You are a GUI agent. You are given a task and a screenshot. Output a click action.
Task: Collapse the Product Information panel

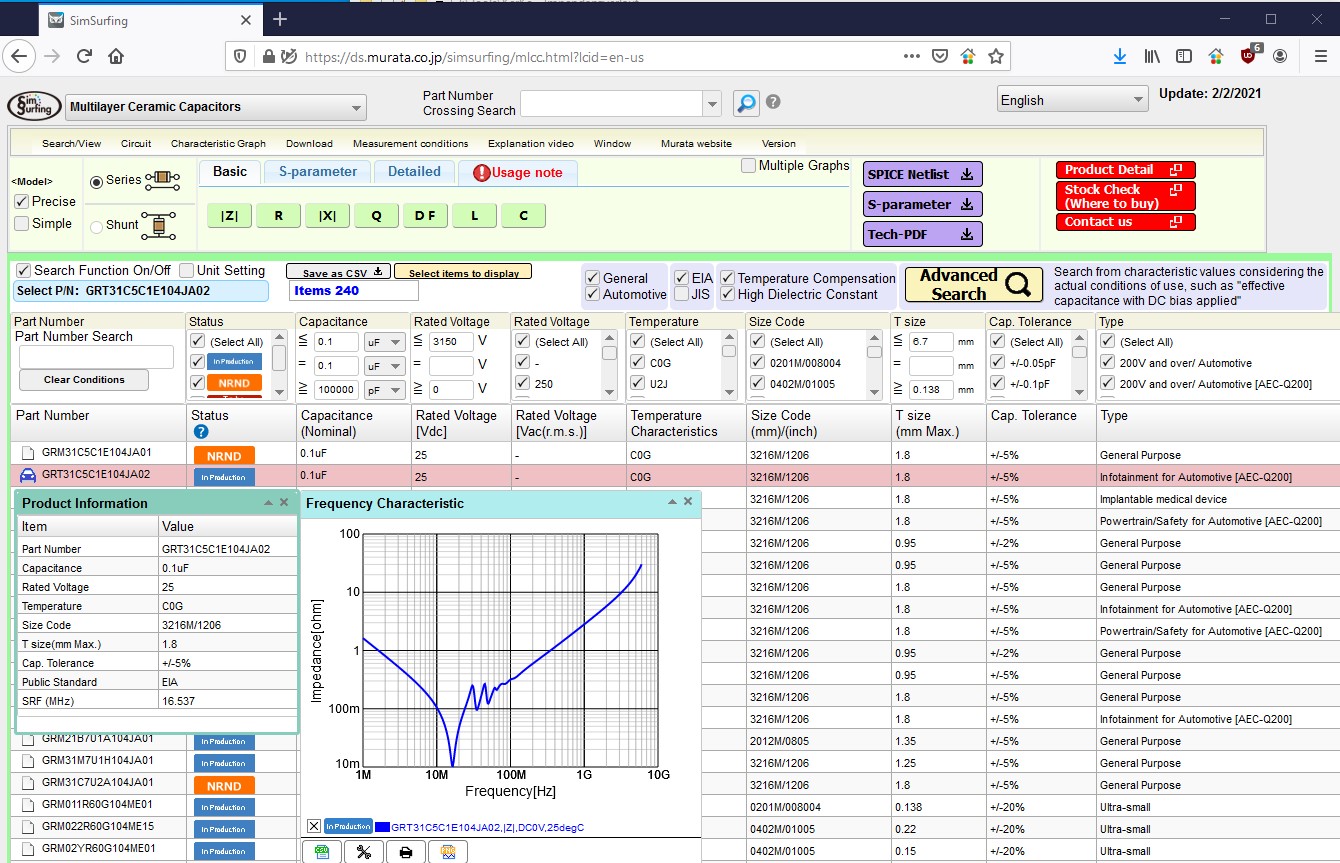(268, 502)
